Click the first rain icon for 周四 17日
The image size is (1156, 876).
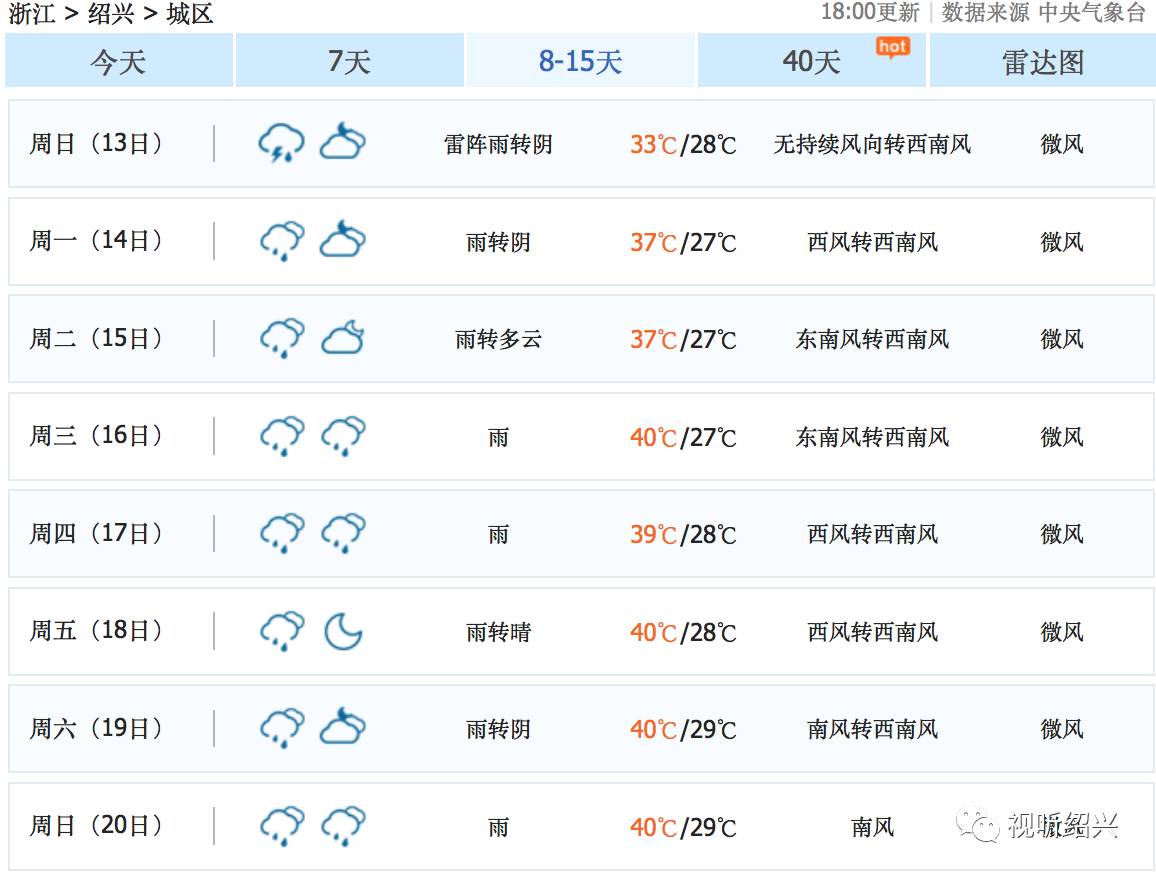(282, 533)
